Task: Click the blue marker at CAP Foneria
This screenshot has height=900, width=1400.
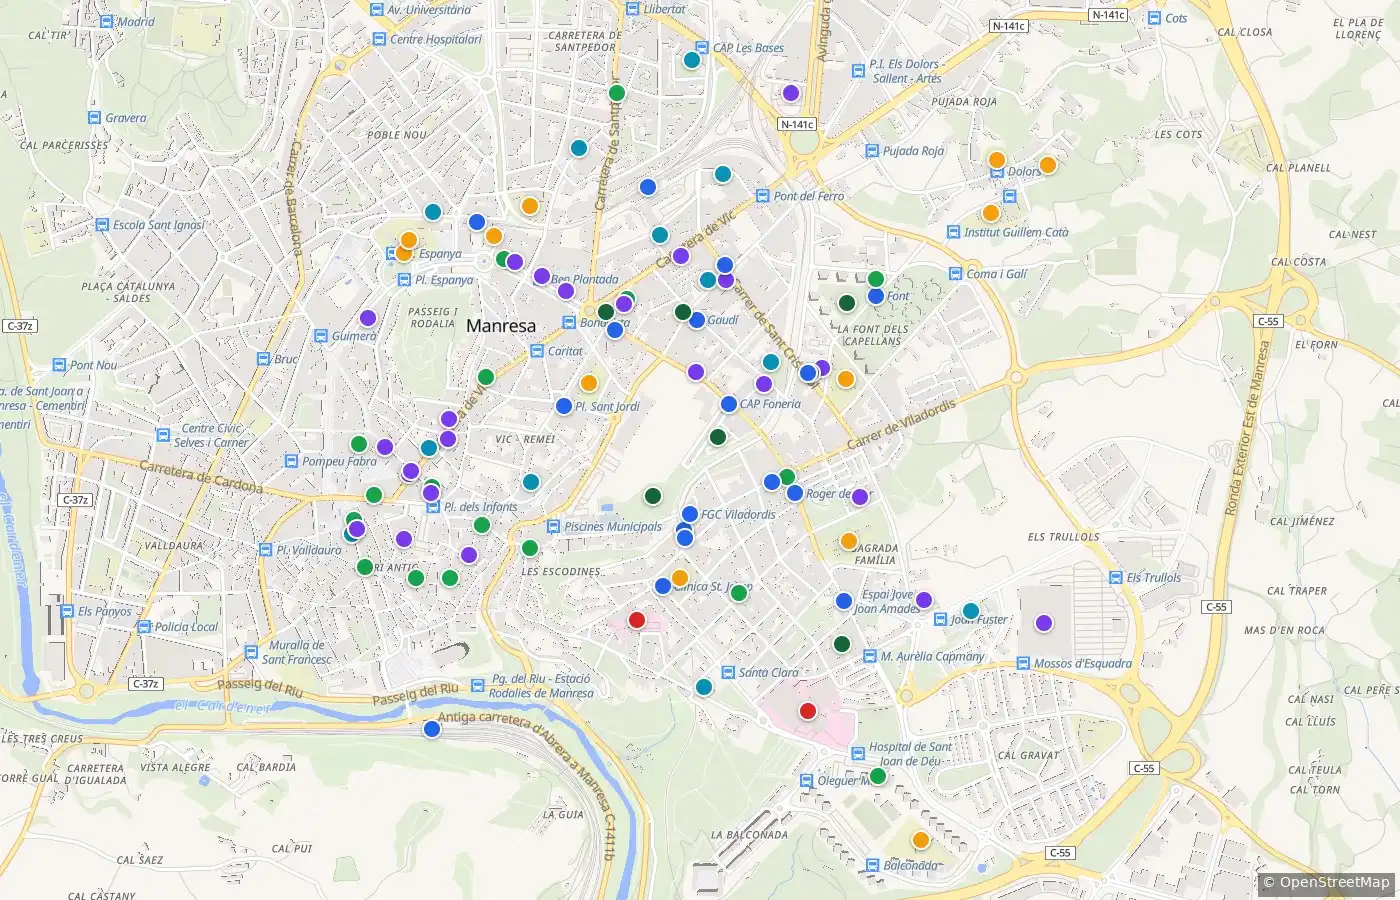Action: [x=729, y=404]
